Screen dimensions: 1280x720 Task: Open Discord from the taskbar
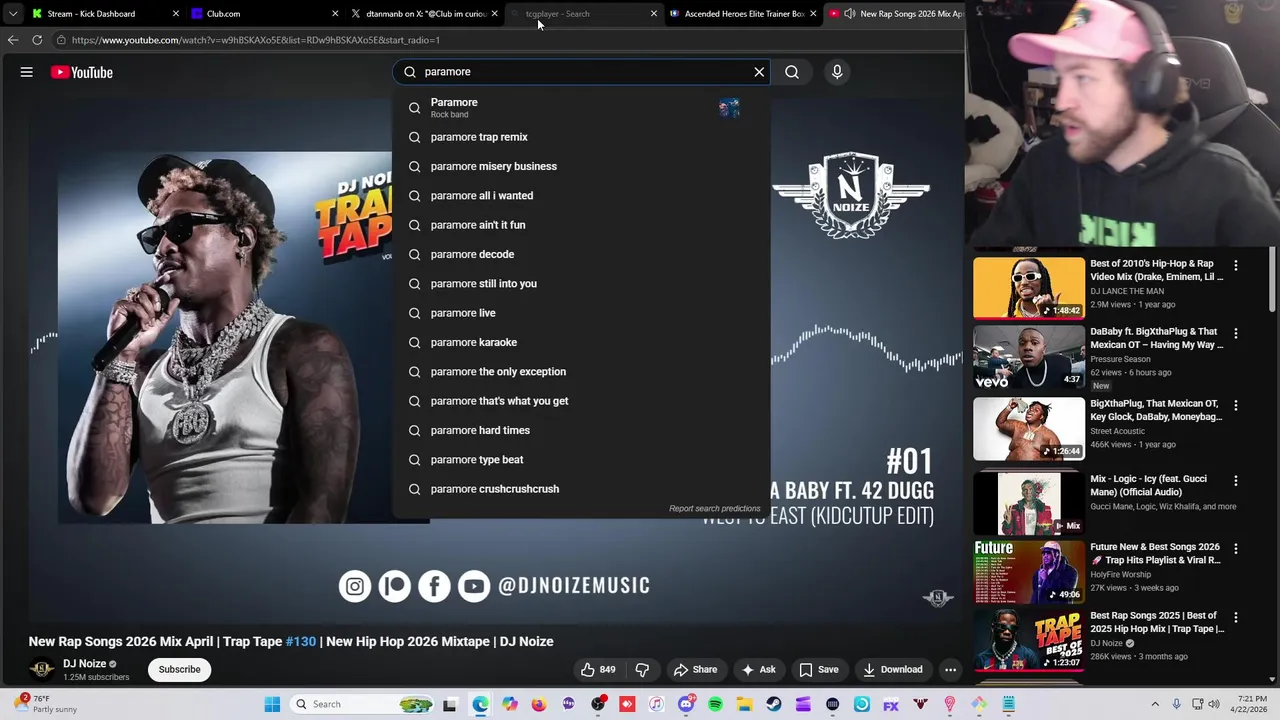click(686, 704)
